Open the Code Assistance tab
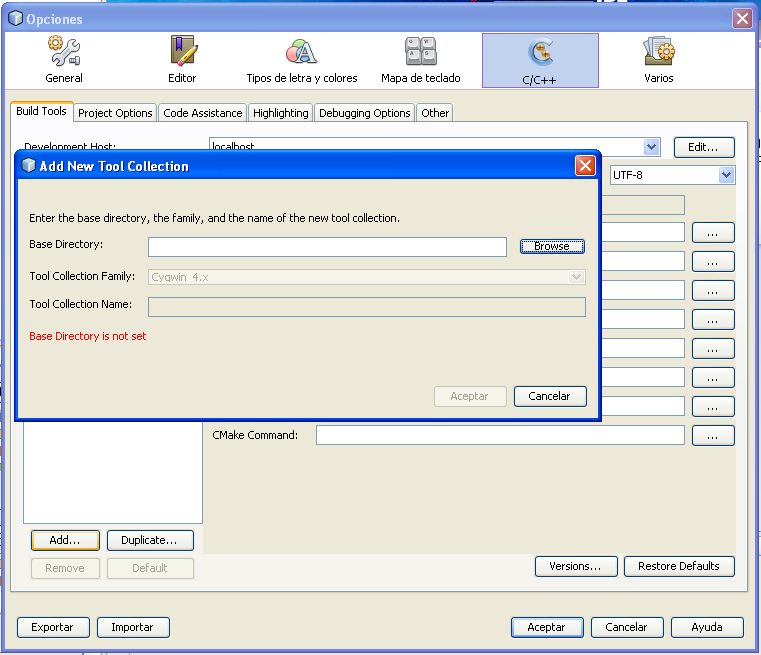This screenshot has width=761, height=655. 202,113
